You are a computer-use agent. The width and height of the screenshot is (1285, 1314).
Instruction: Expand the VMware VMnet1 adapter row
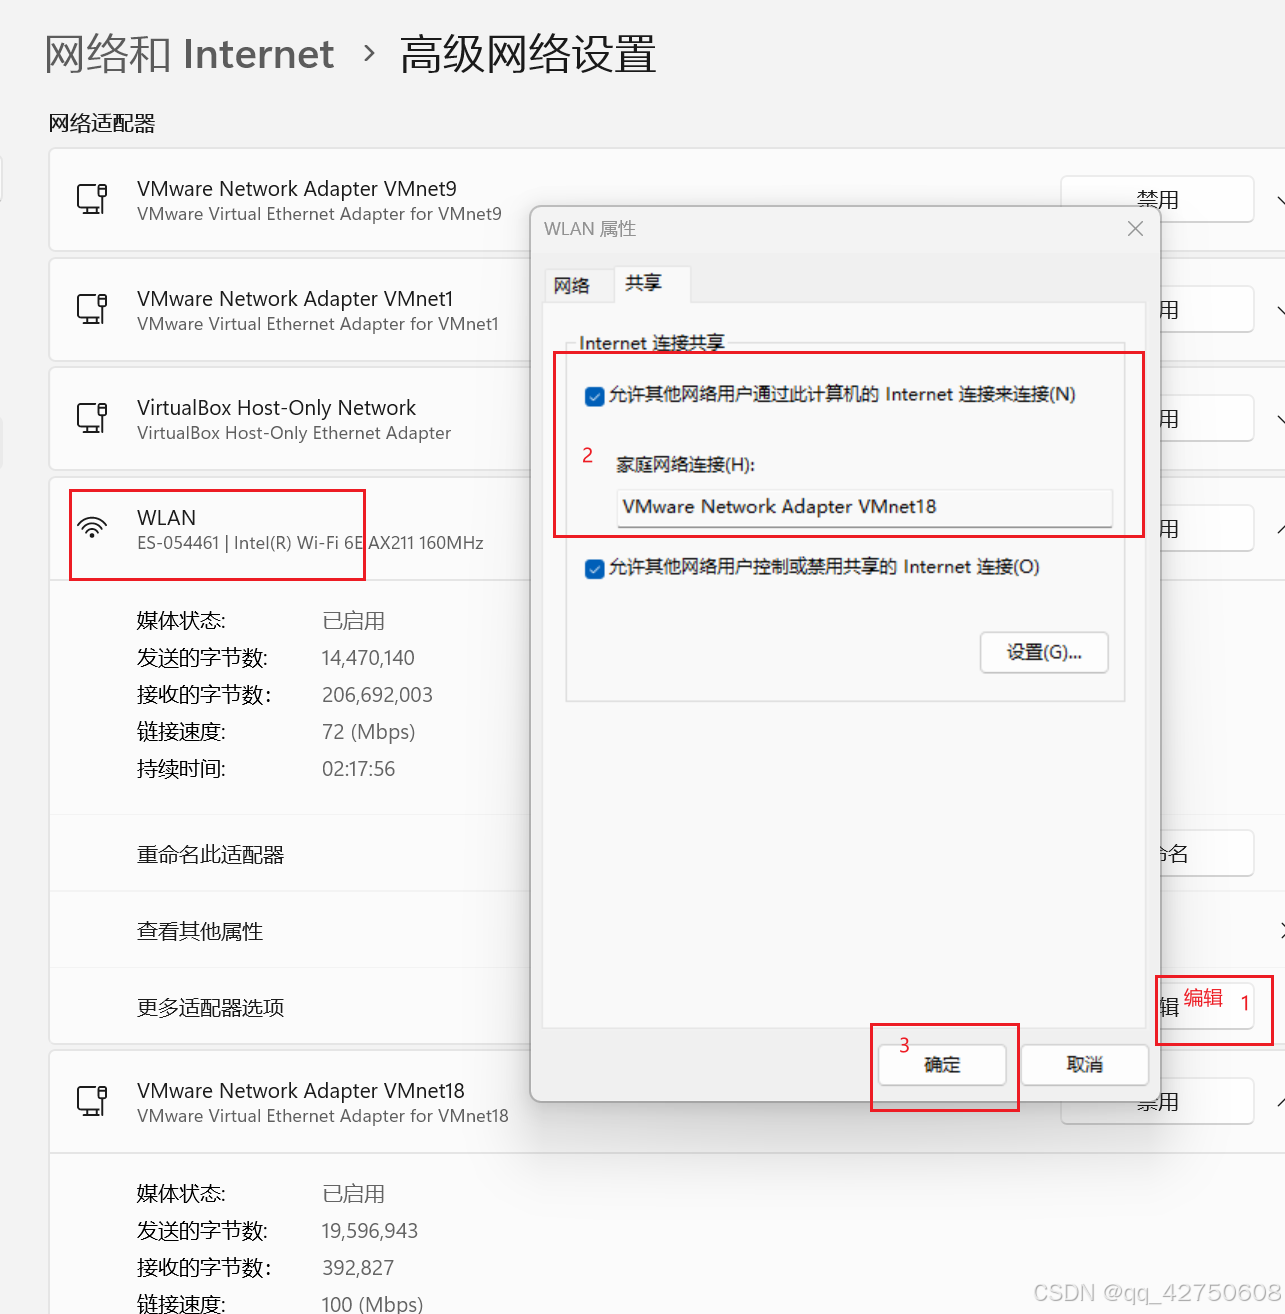click(1279, 310)
